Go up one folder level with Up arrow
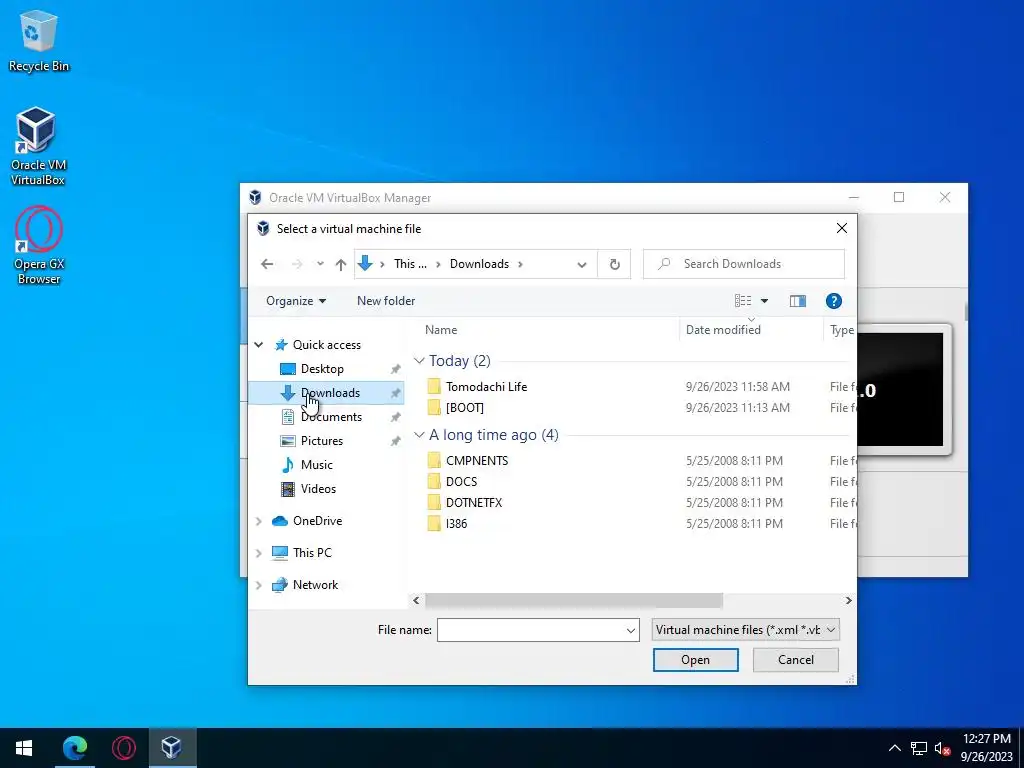This screenshot has height=768, width=1024. coord(340,264)
